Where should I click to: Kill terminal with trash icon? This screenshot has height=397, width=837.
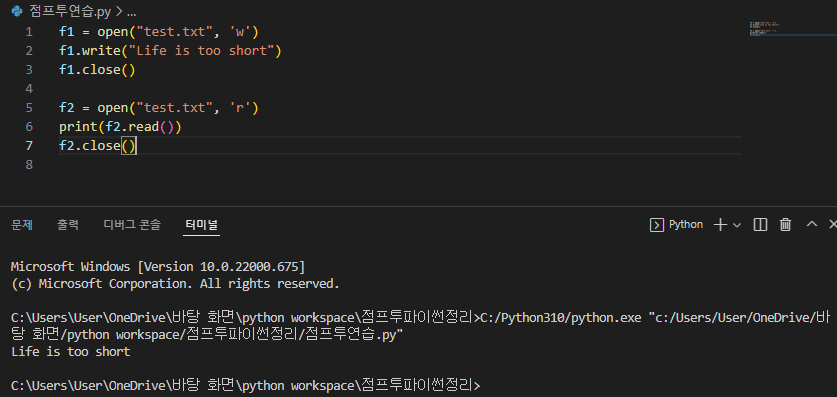coord(785,225)
